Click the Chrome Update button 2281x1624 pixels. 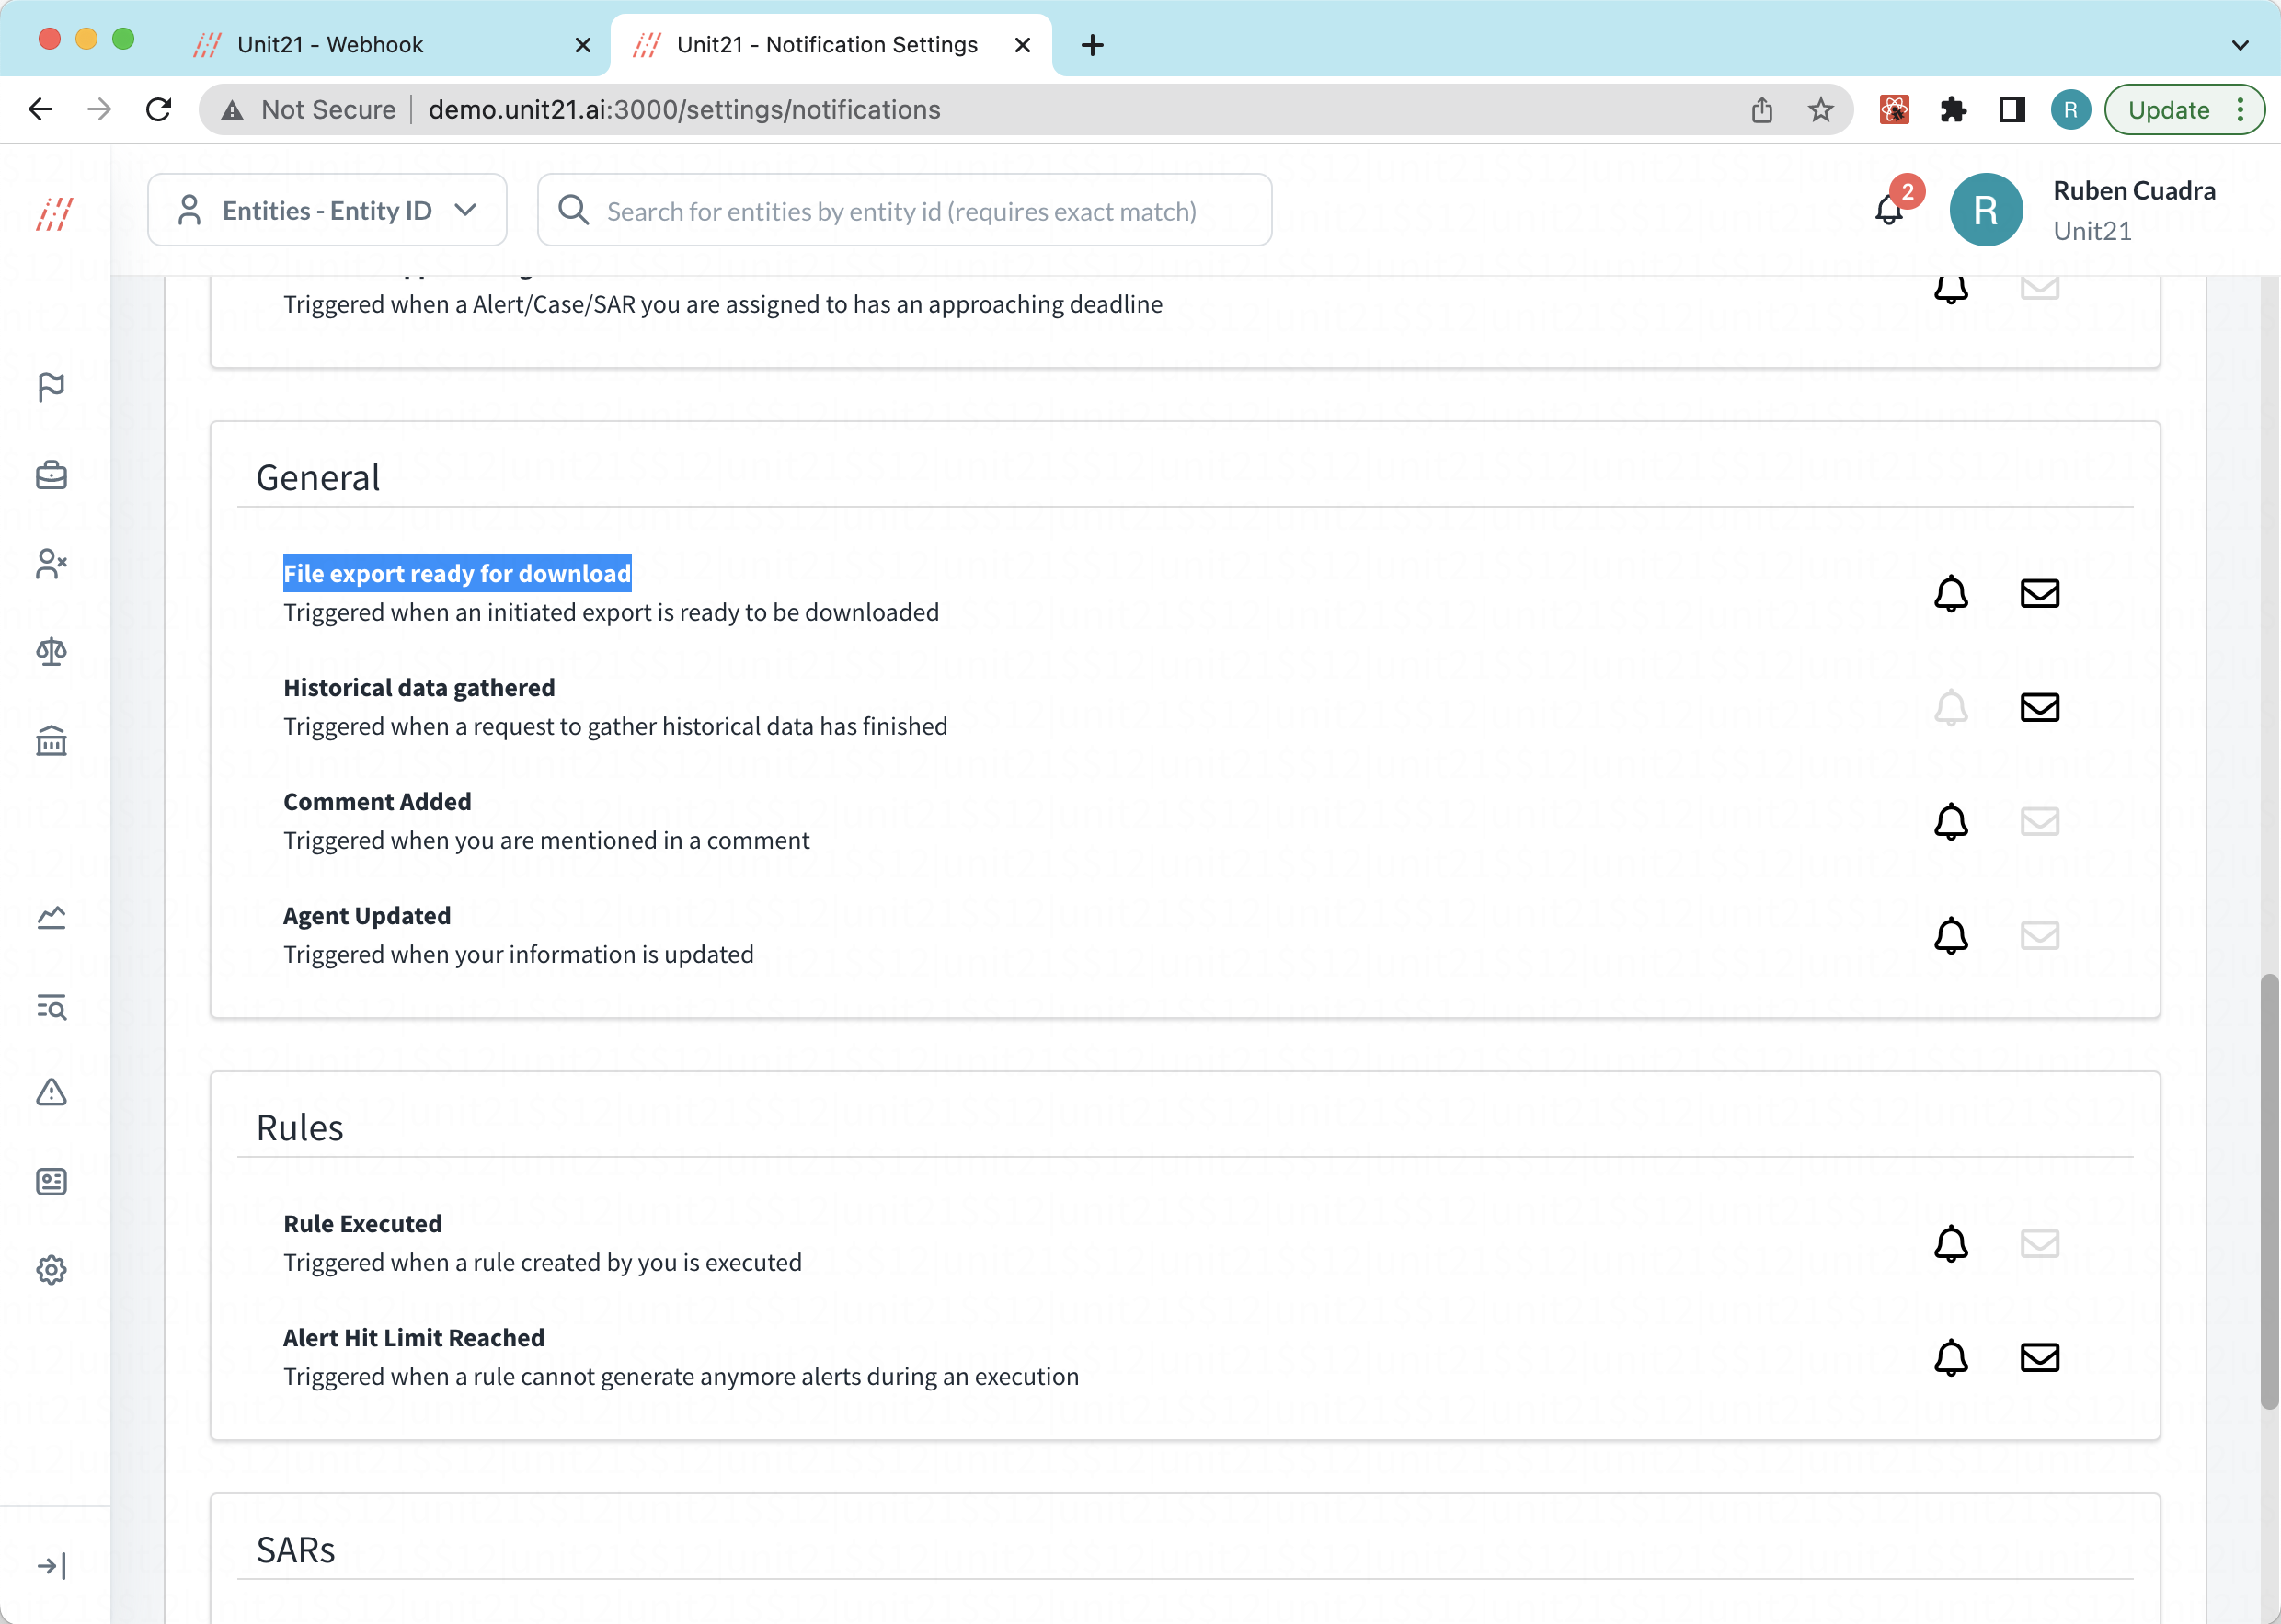click(2169, 110)
